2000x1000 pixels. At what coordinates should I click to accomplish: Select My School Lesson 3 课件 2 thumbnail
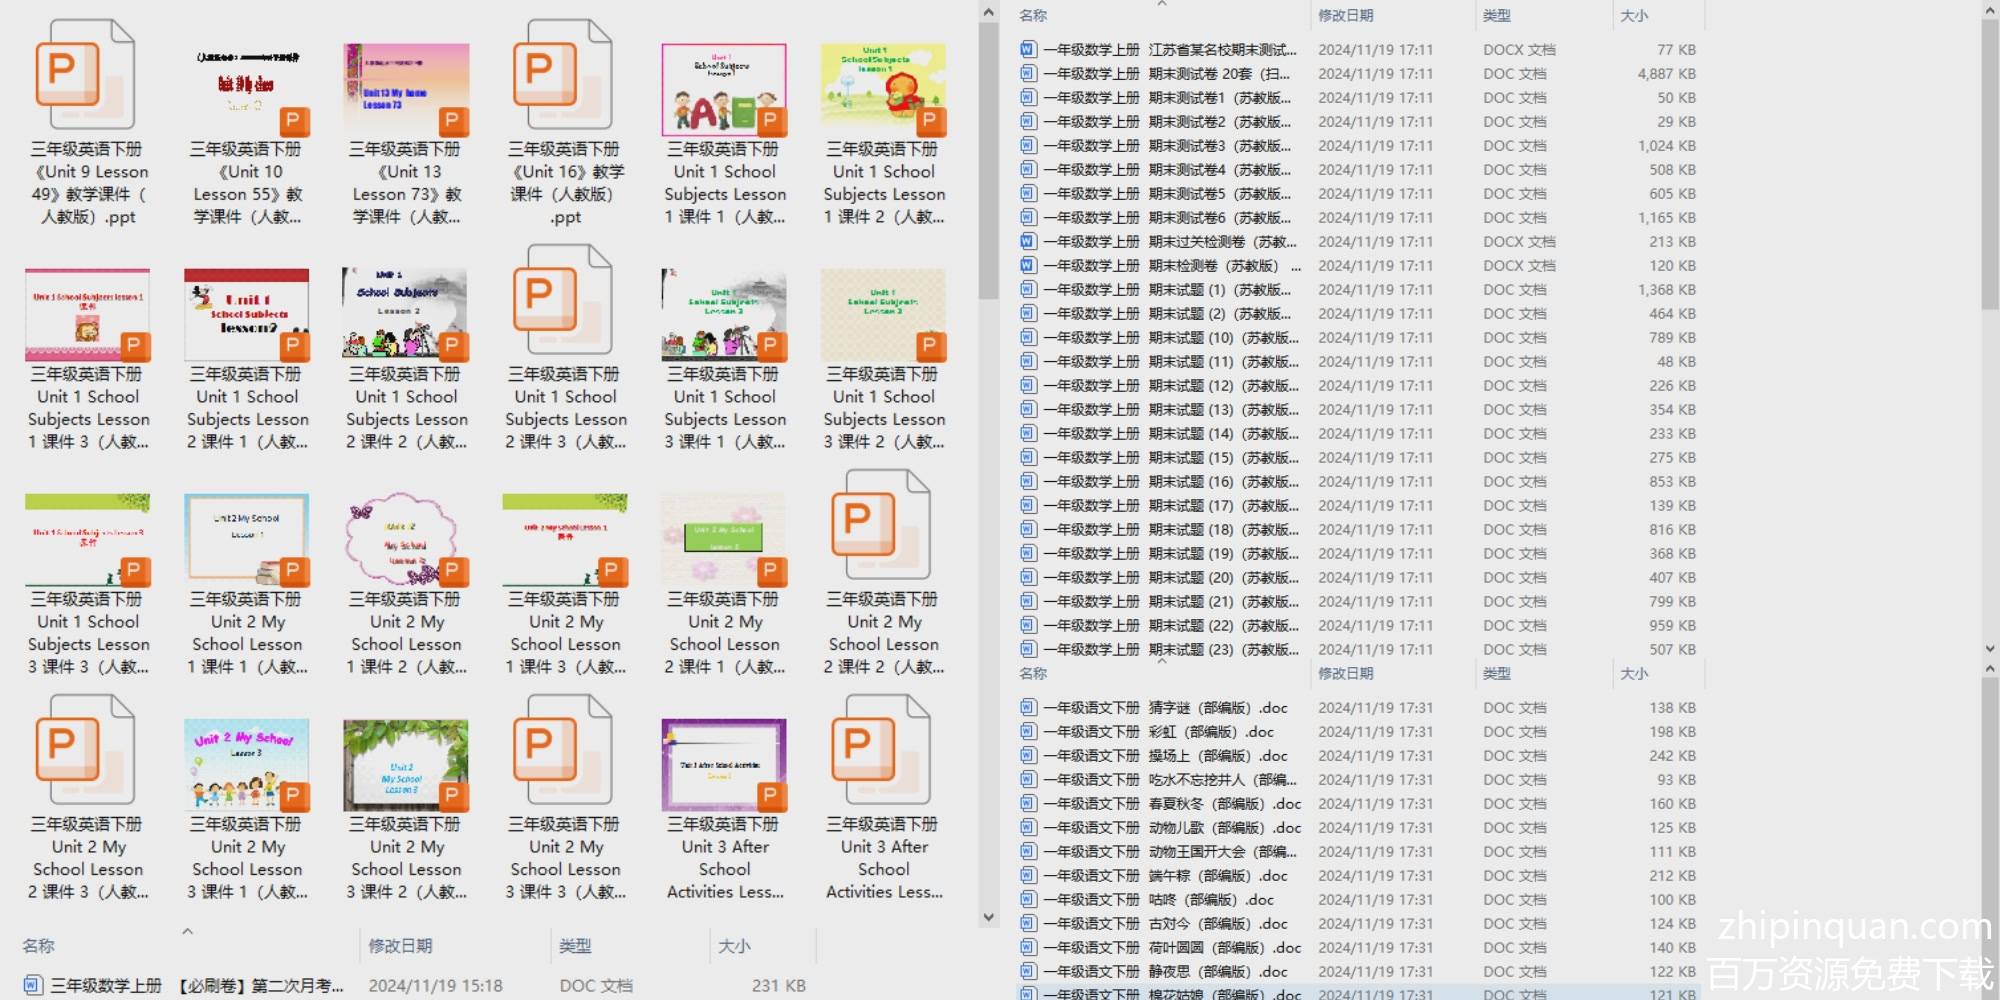pyautogui.click(x=406, y=765)
